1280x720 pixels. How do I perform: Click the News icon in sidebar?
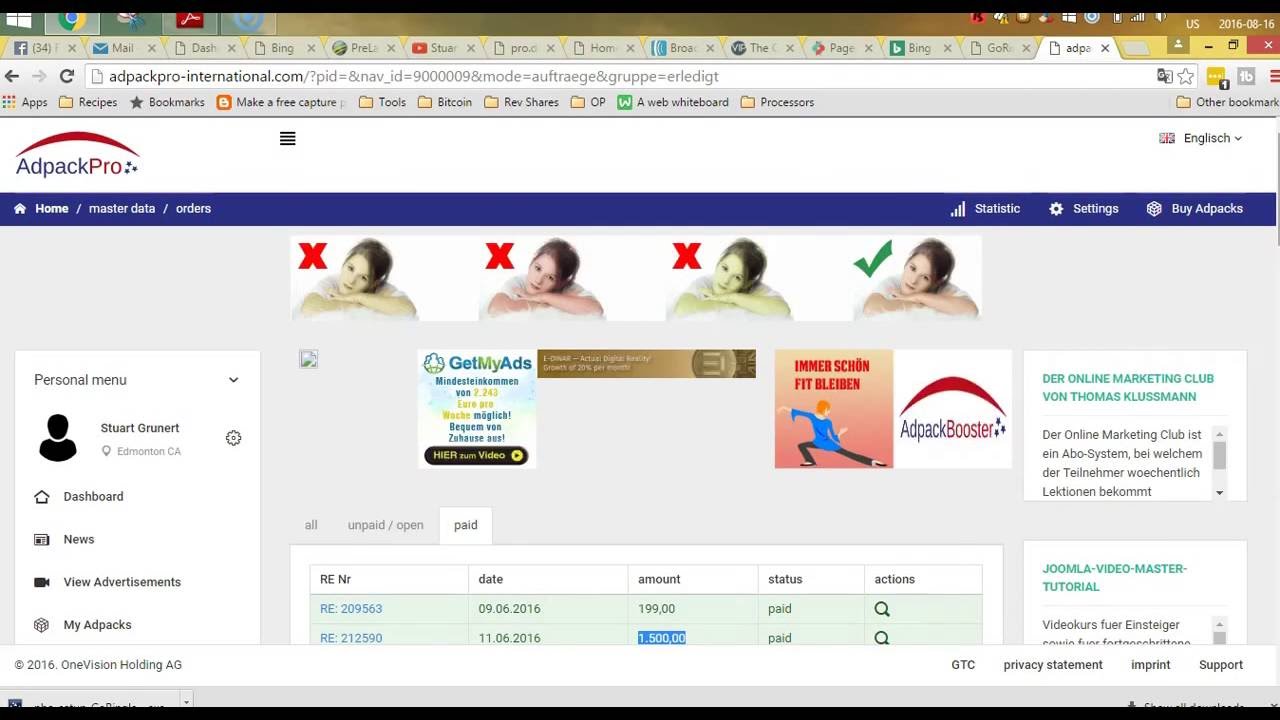(x=42, y=540)
